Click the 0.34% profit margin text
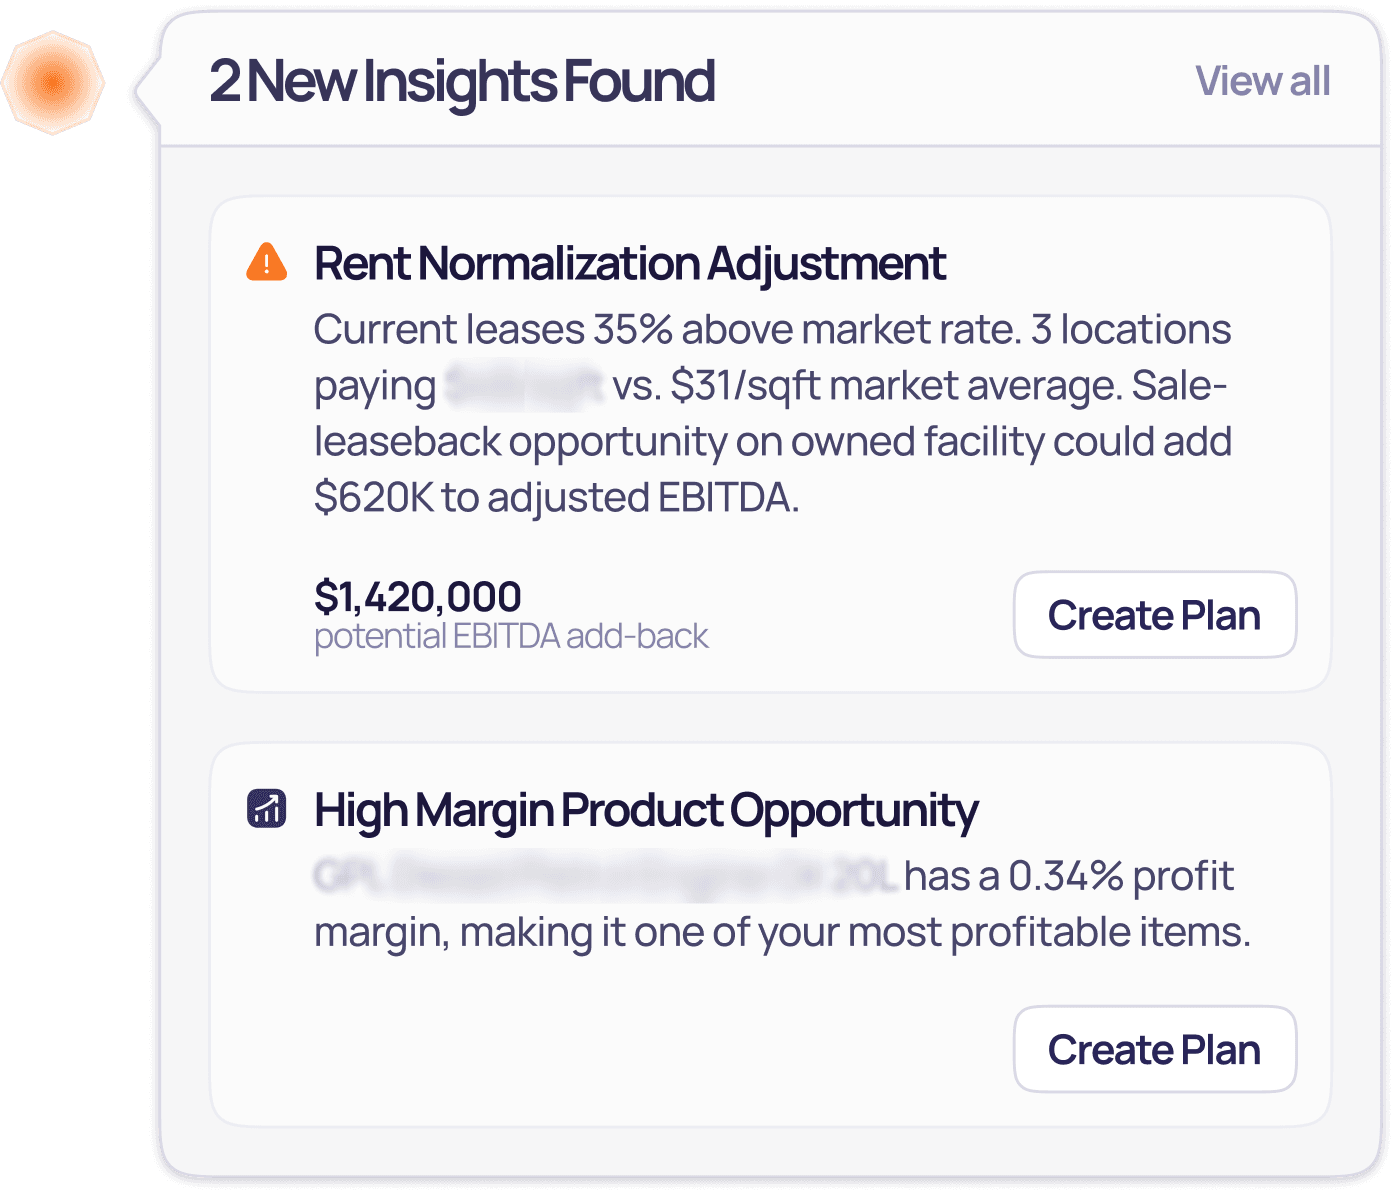The width and height of the screenshot is (1395, 1193). (1120, 876)
